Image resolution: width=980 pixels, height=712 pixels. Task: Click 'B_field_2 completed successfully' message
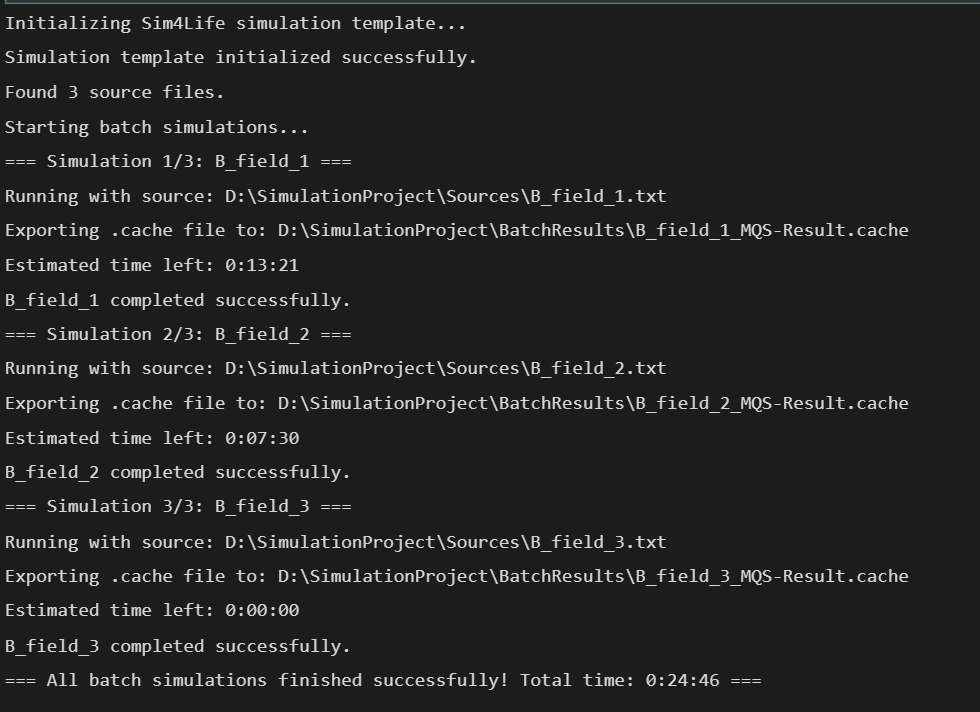point(178,472)
